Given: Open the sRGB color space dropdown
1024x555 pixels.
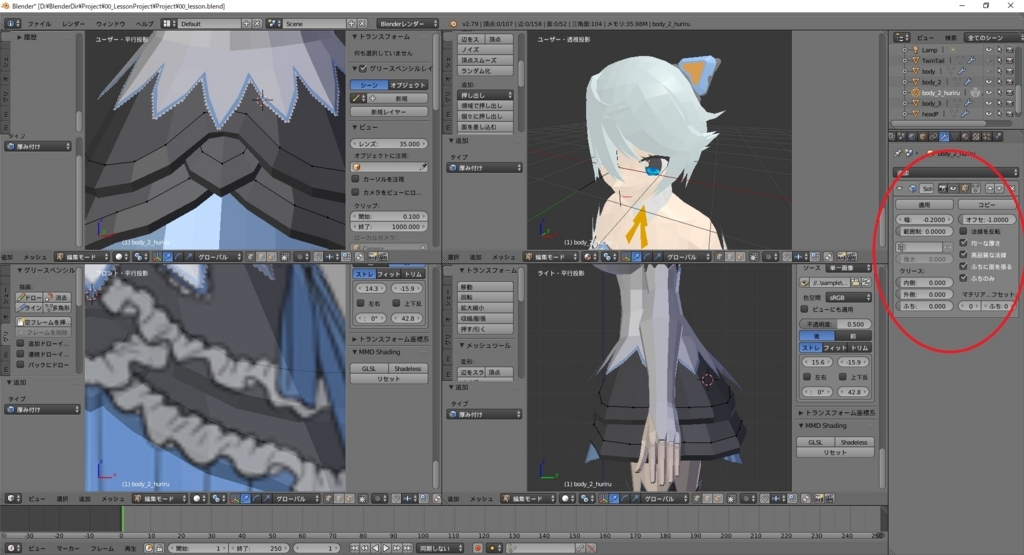Looking at the screenshot, I should (848, 297).
